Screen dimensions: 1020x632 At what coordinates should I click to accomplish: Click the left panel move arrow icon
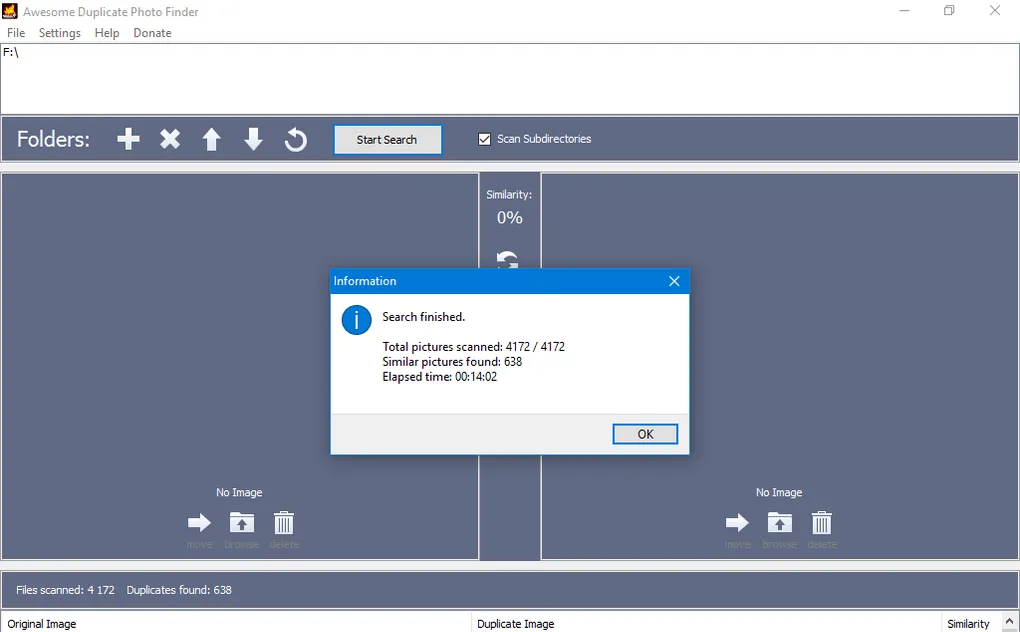(x=200, y=523)
